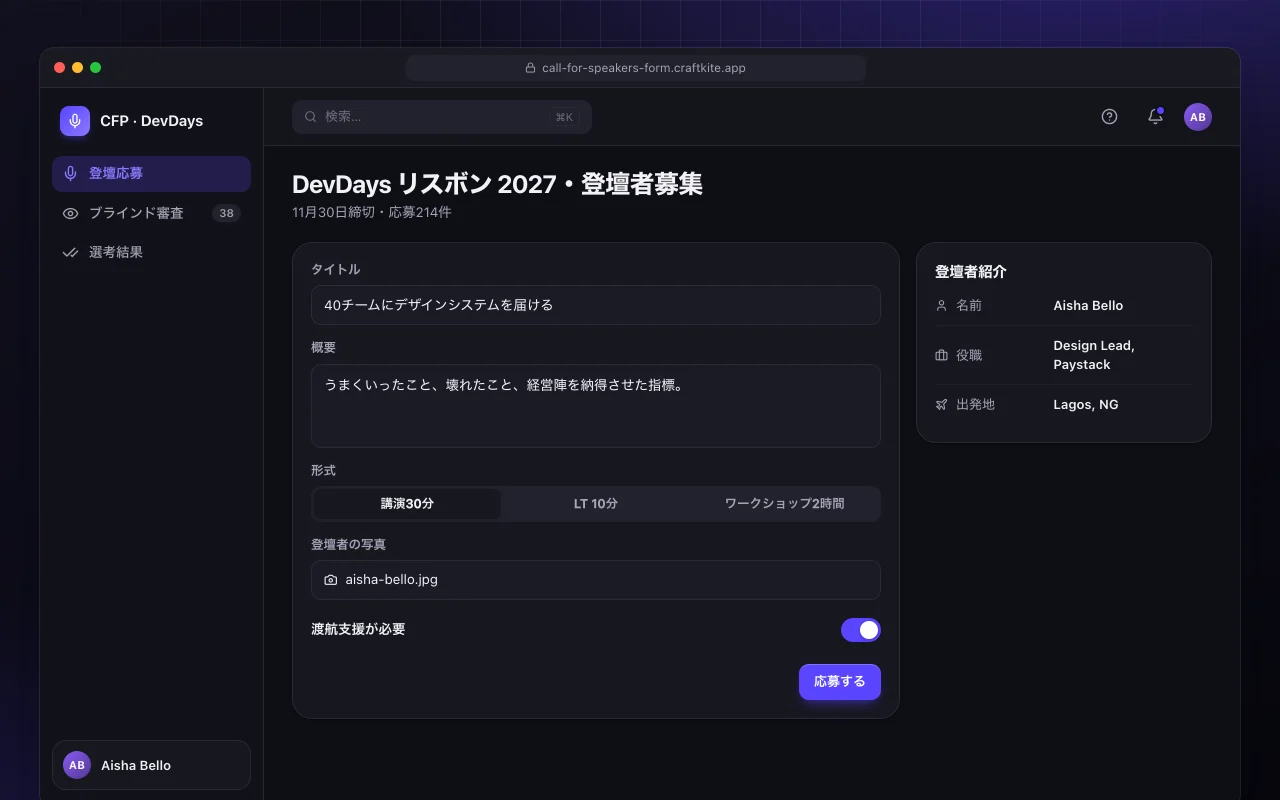Open the Aisha Bello account card in sidebar
The width and height of the screenshot is (1280, 800).
click(x=151, y=765)
